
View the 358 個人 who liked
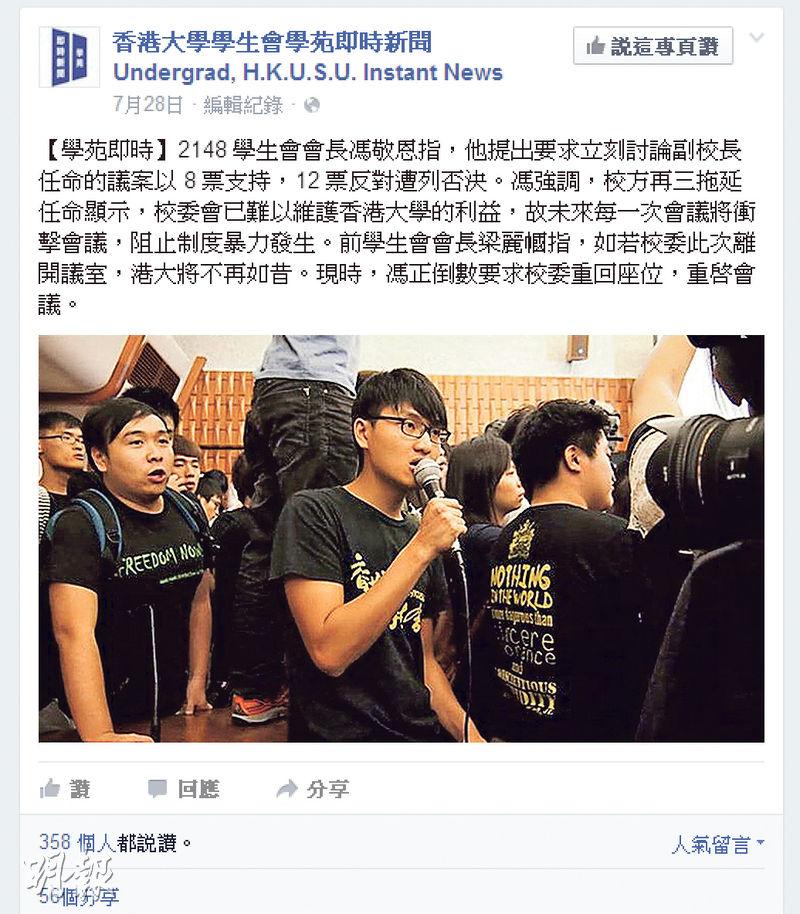(77, 843)
